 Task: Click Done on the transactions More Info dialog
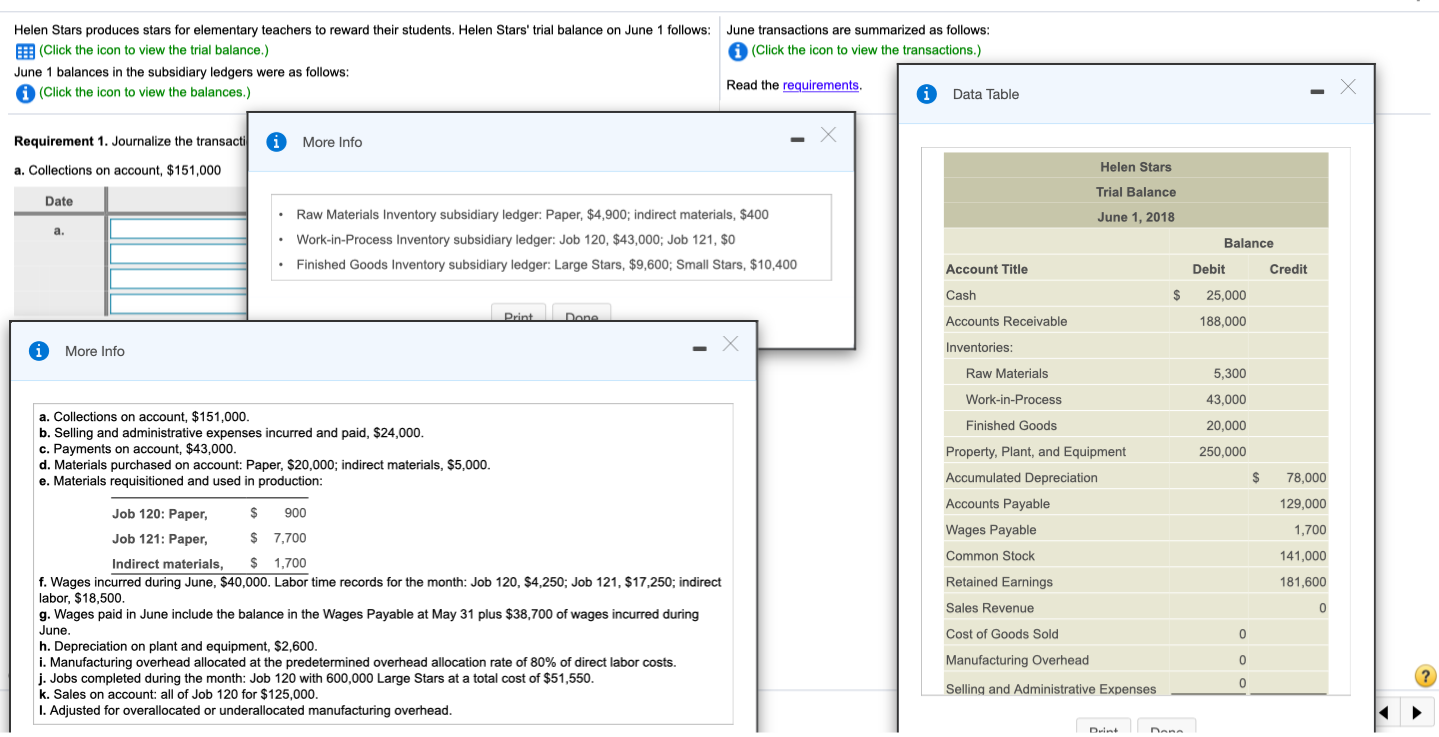[x=581, y=315]
